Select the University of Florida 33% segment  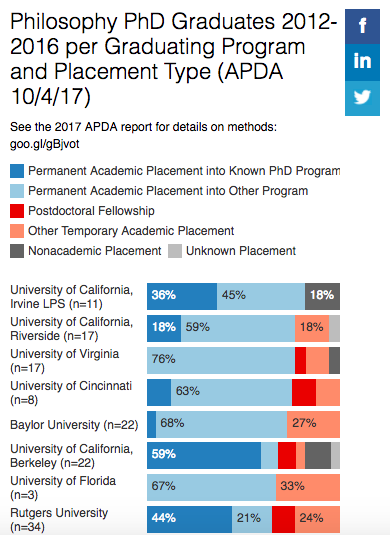click(308, 488)
